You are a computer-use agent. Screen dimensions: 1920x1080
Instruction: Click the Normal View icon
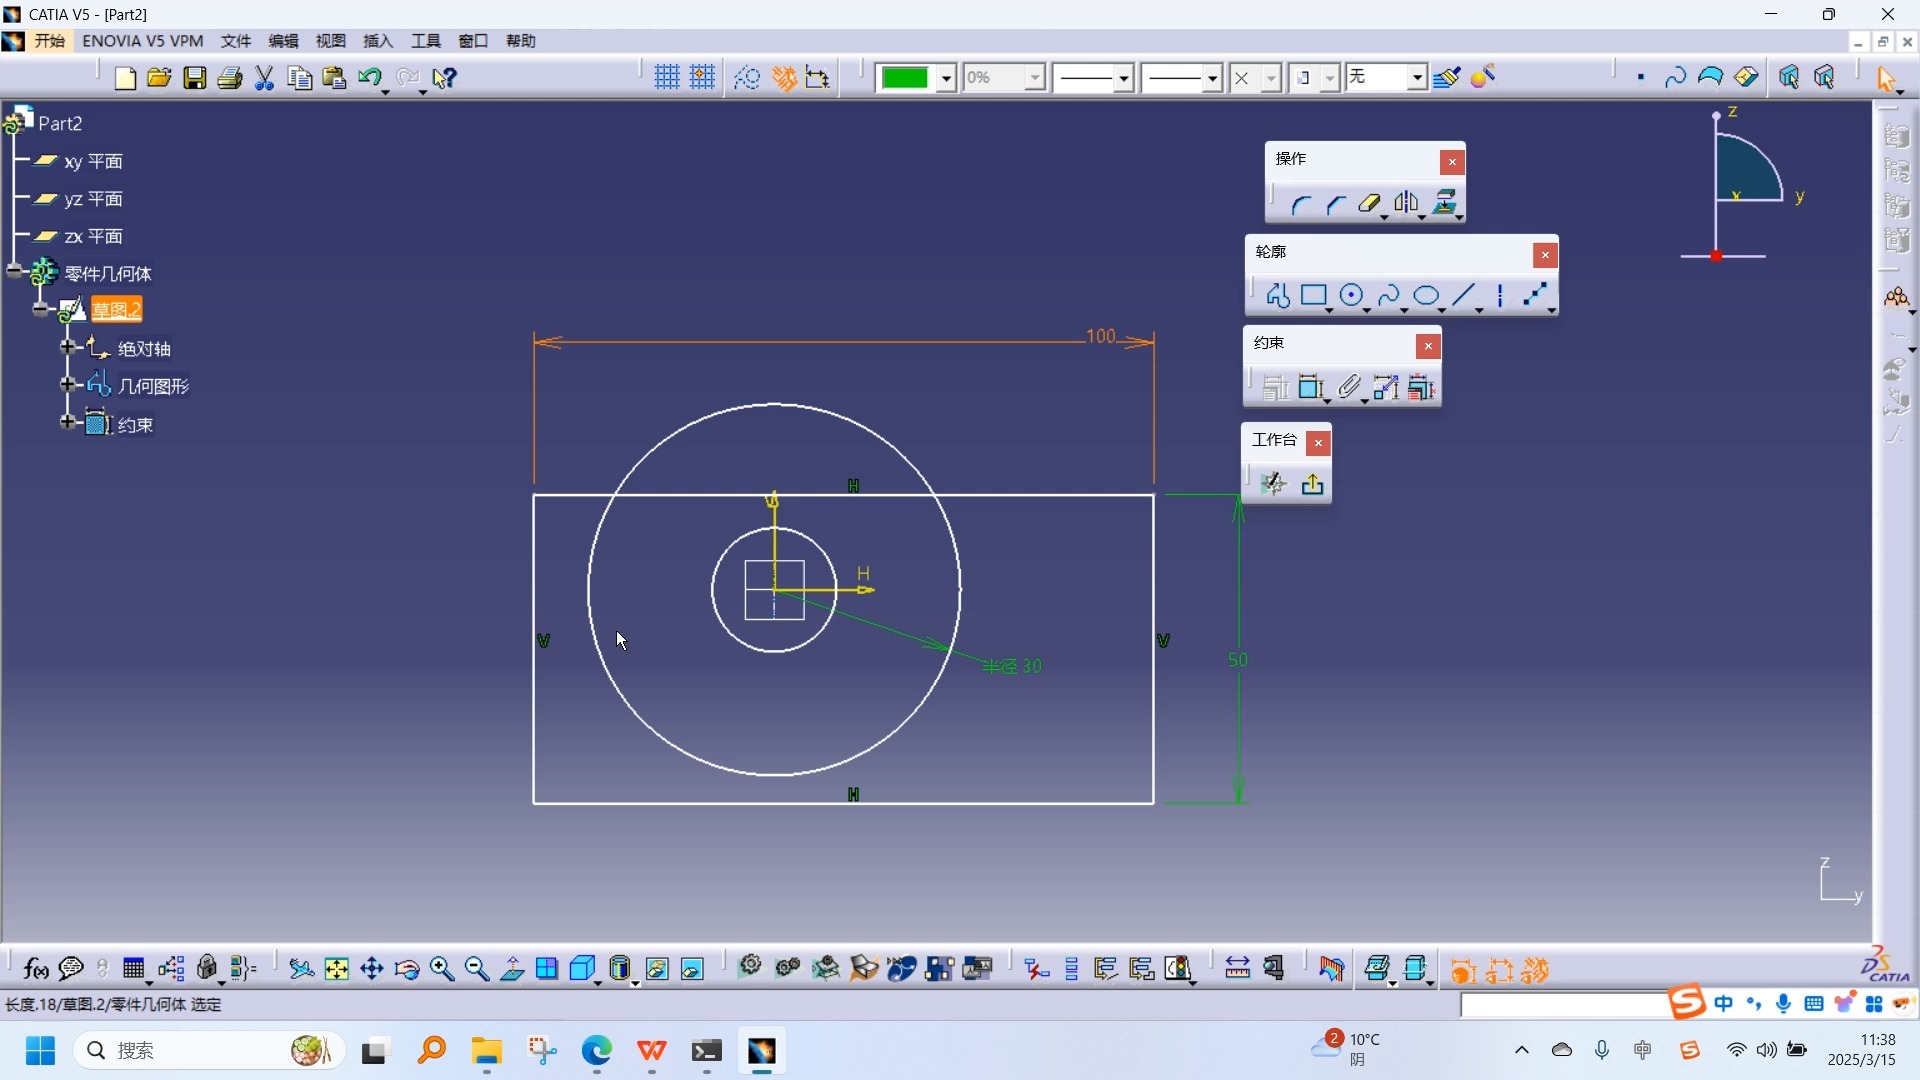point(512,969)
